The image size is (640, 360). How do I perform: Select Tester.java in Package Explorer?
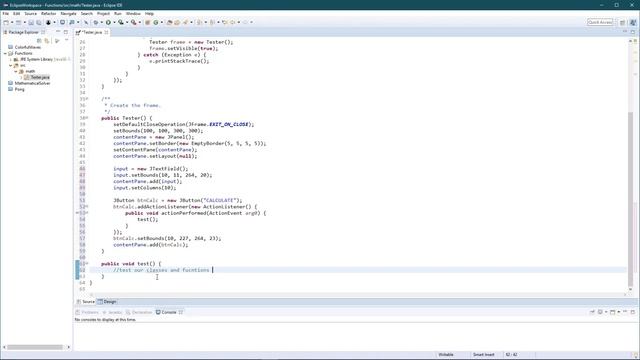[x=40, y=77]
